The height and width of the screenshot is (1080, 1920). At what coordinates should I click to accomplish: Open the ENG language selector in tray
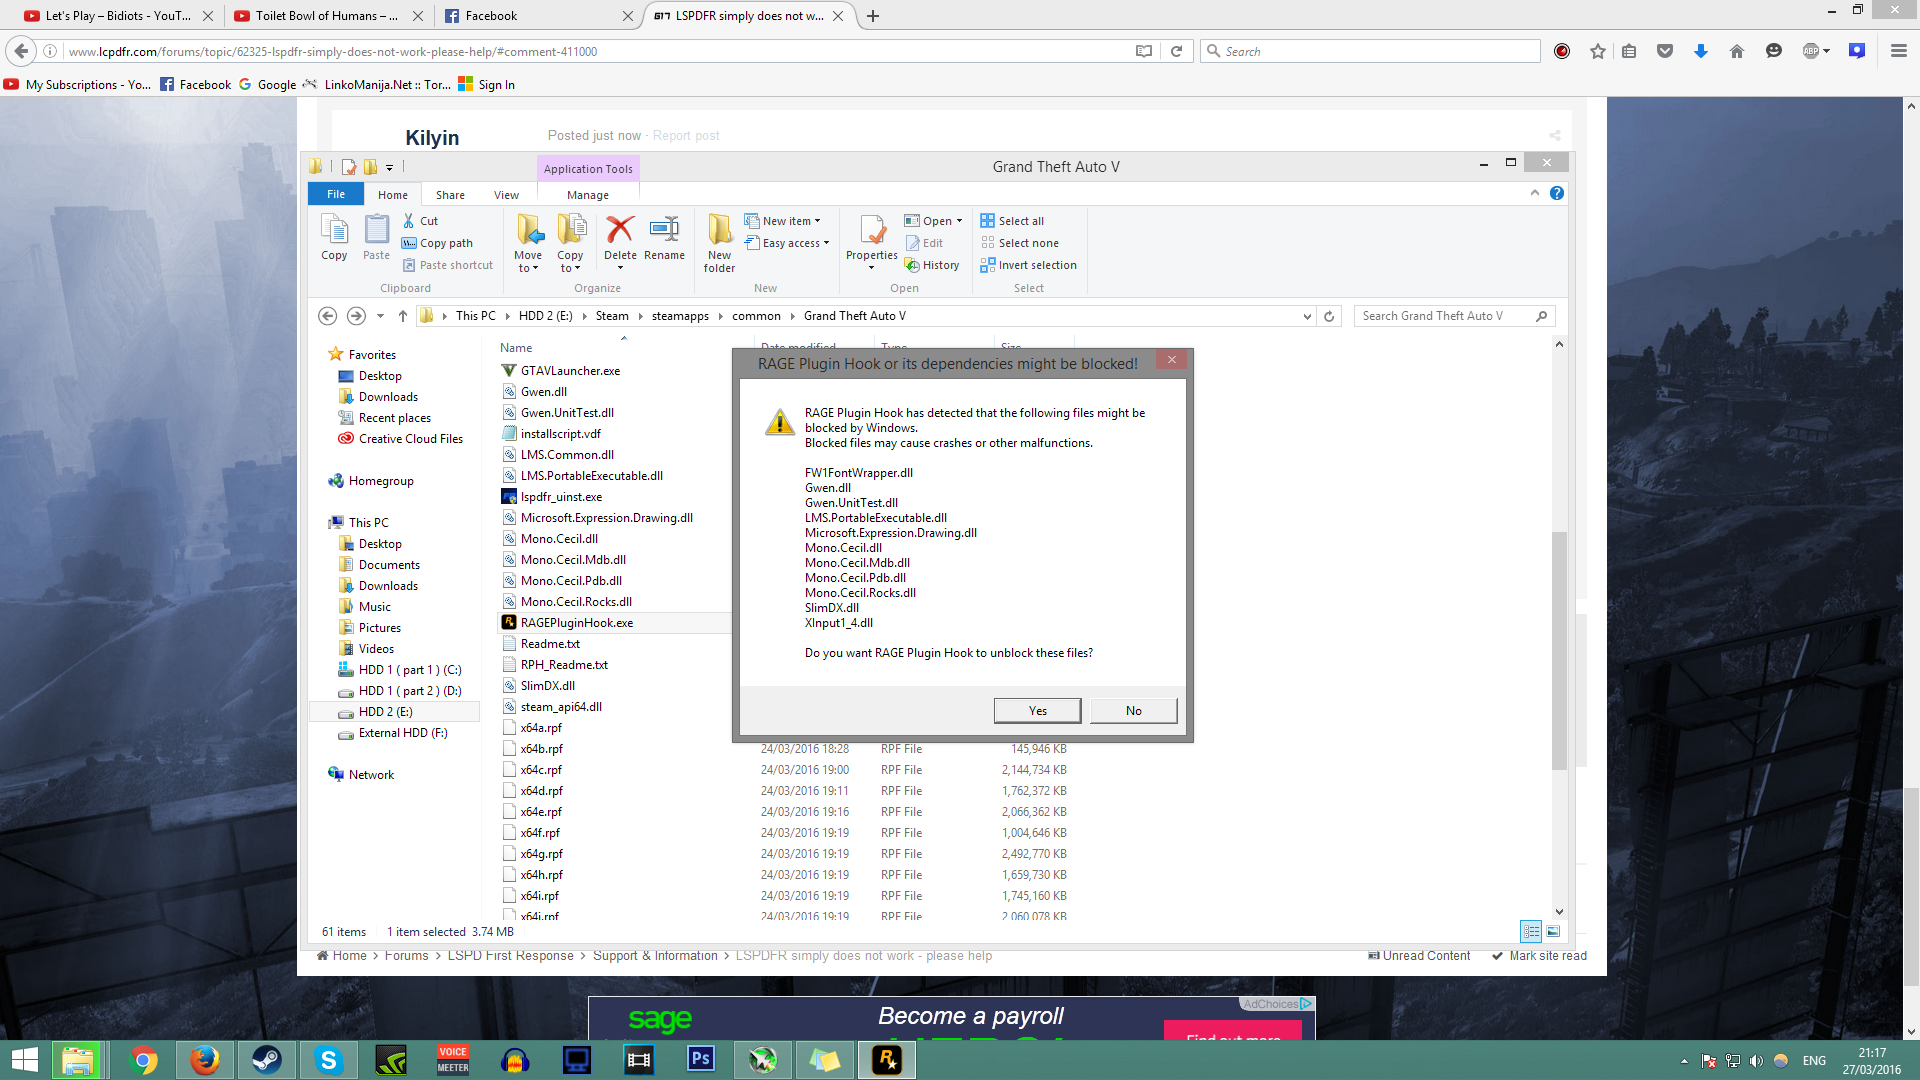[1814, 1061]
